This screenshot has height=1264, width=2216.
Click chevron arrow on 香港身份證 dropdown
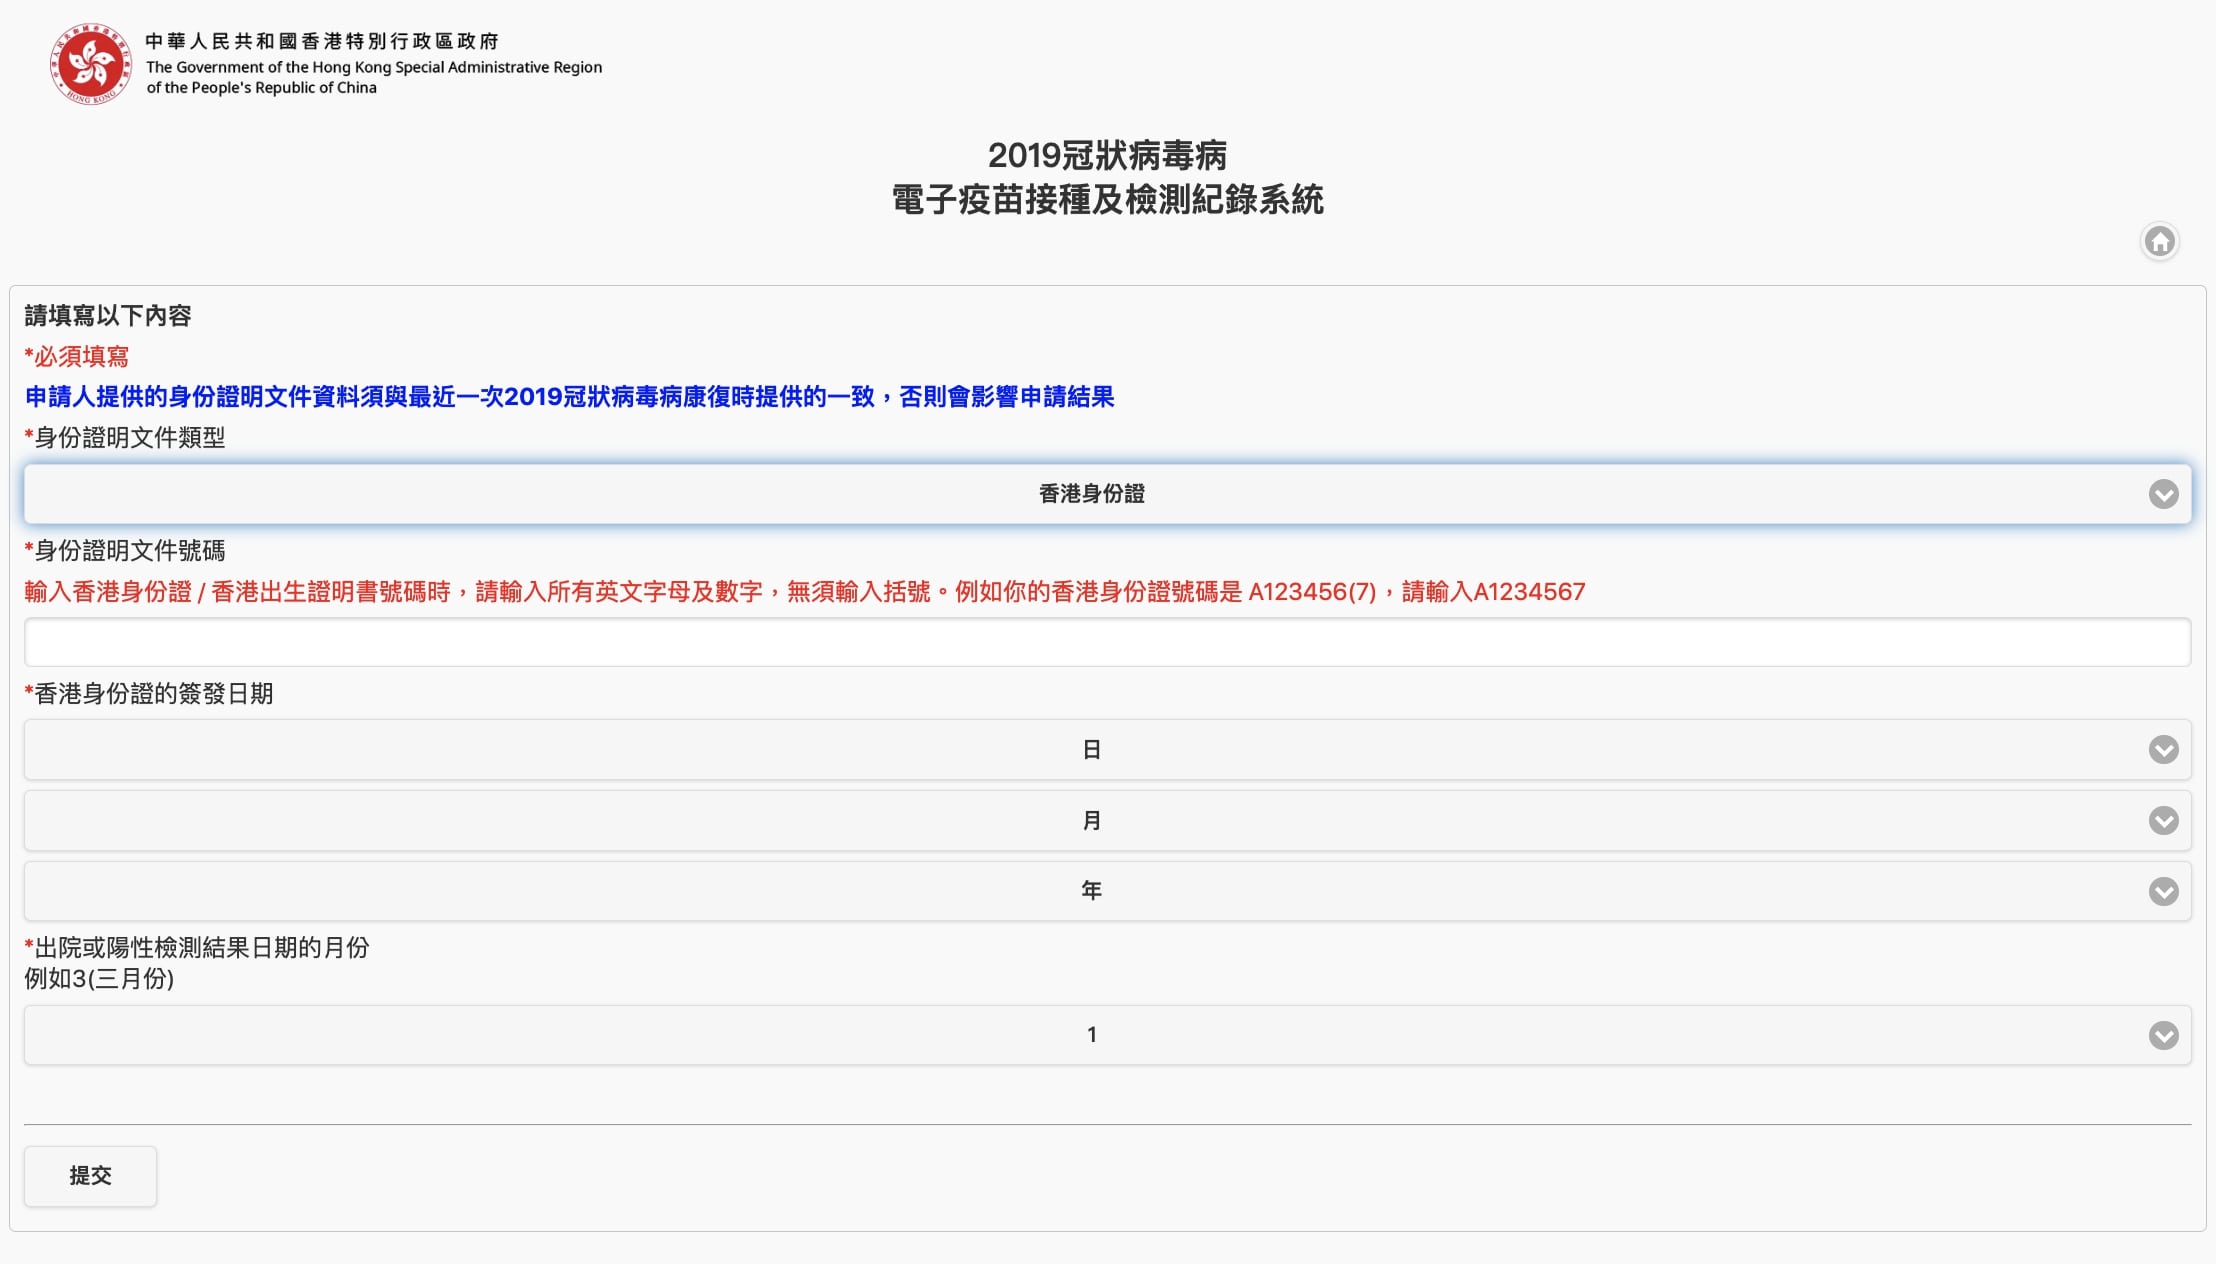(x=2163, y=494)
